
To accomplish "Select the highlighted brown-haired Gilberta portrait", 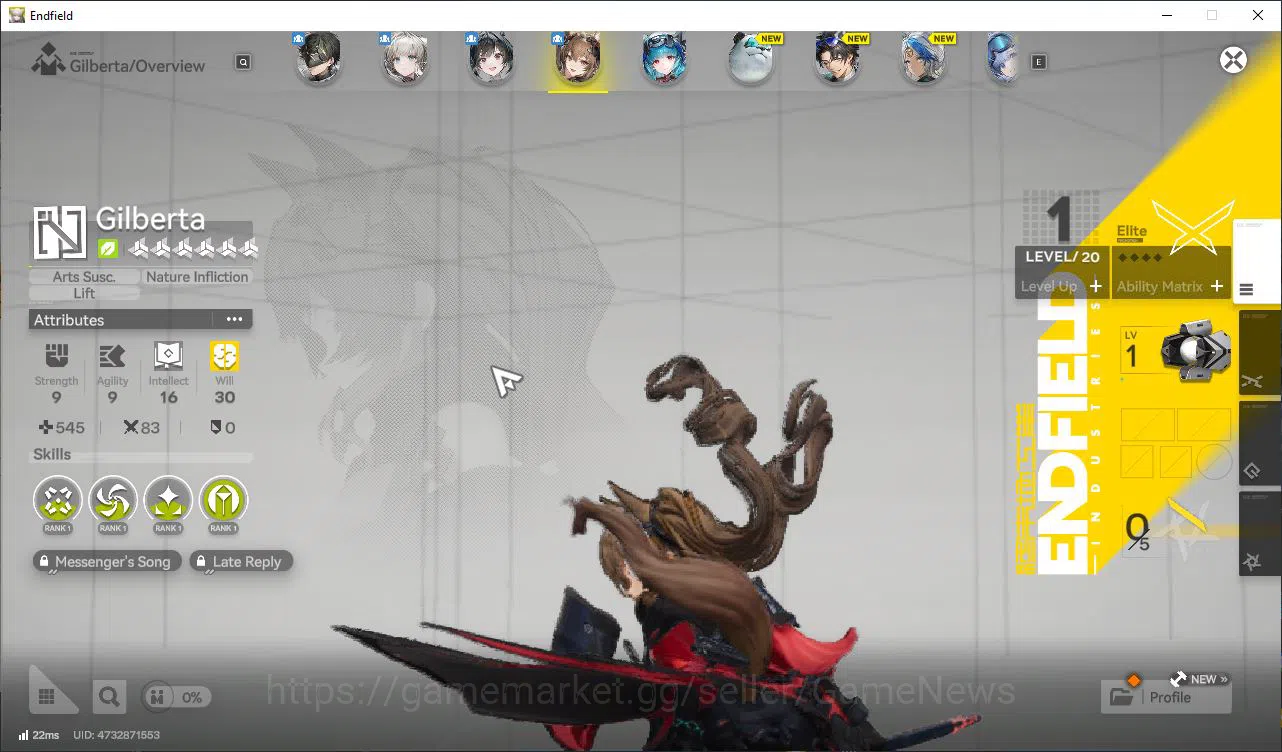I will 578,58.
